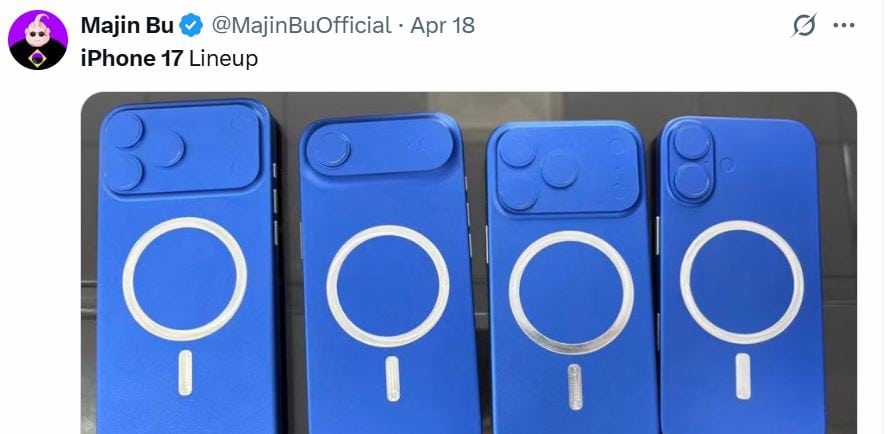Click the vertical dual-lens camera on rightmost phone
This screenshot has height=434, width=886.
tap(692, 162)
